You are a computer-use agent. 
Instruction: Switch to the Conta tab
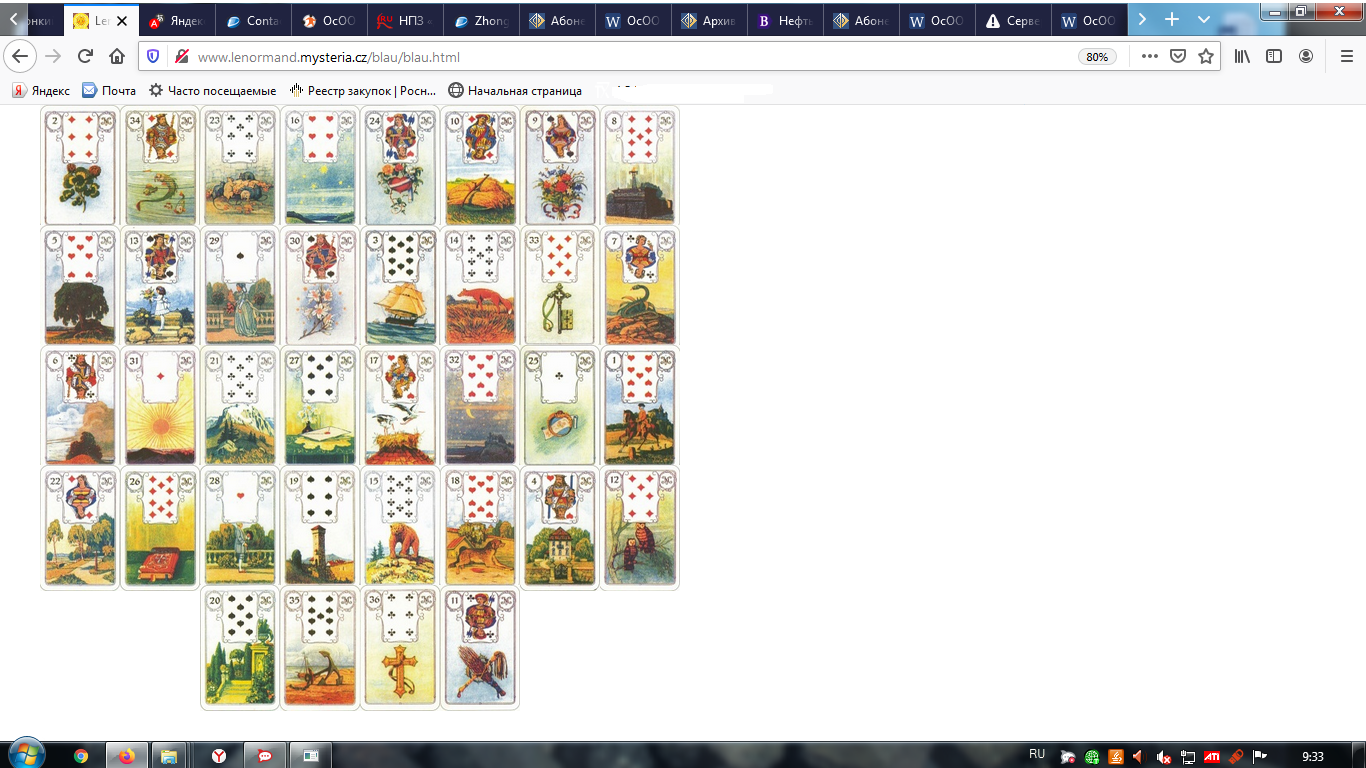click(254, 20)
